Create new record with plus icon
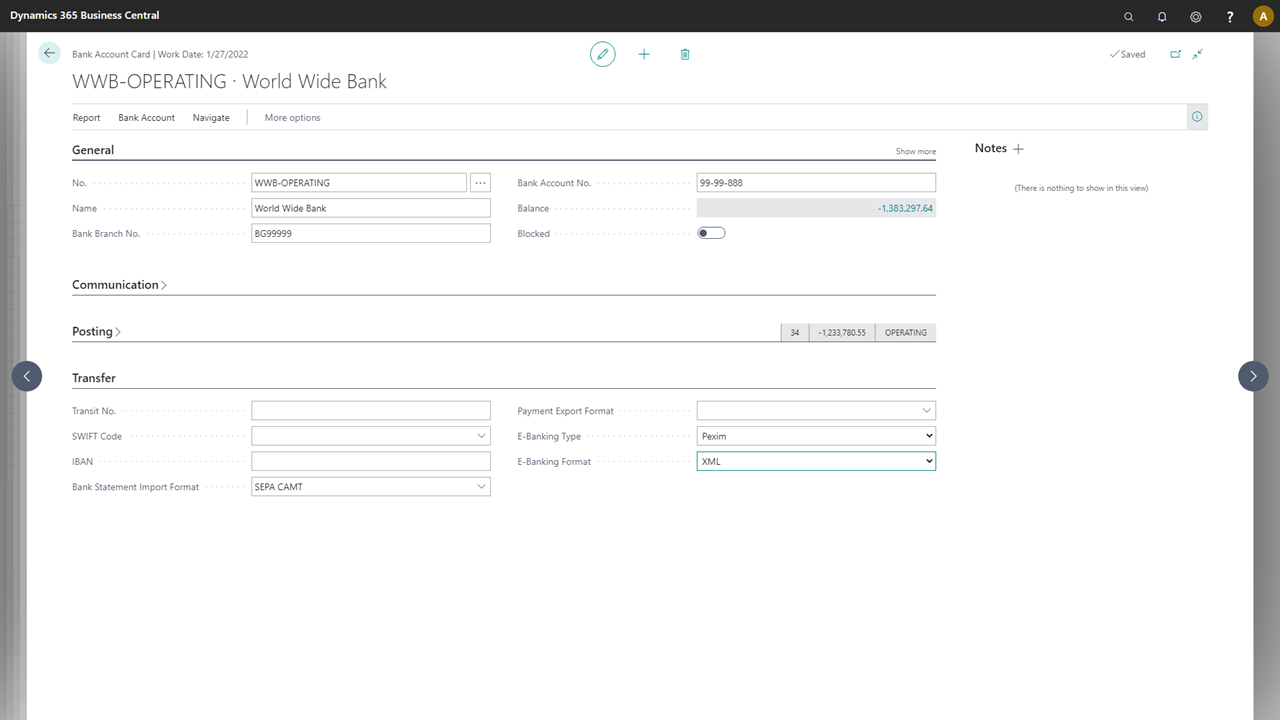 pyautogui.click(x=644, y=54)
